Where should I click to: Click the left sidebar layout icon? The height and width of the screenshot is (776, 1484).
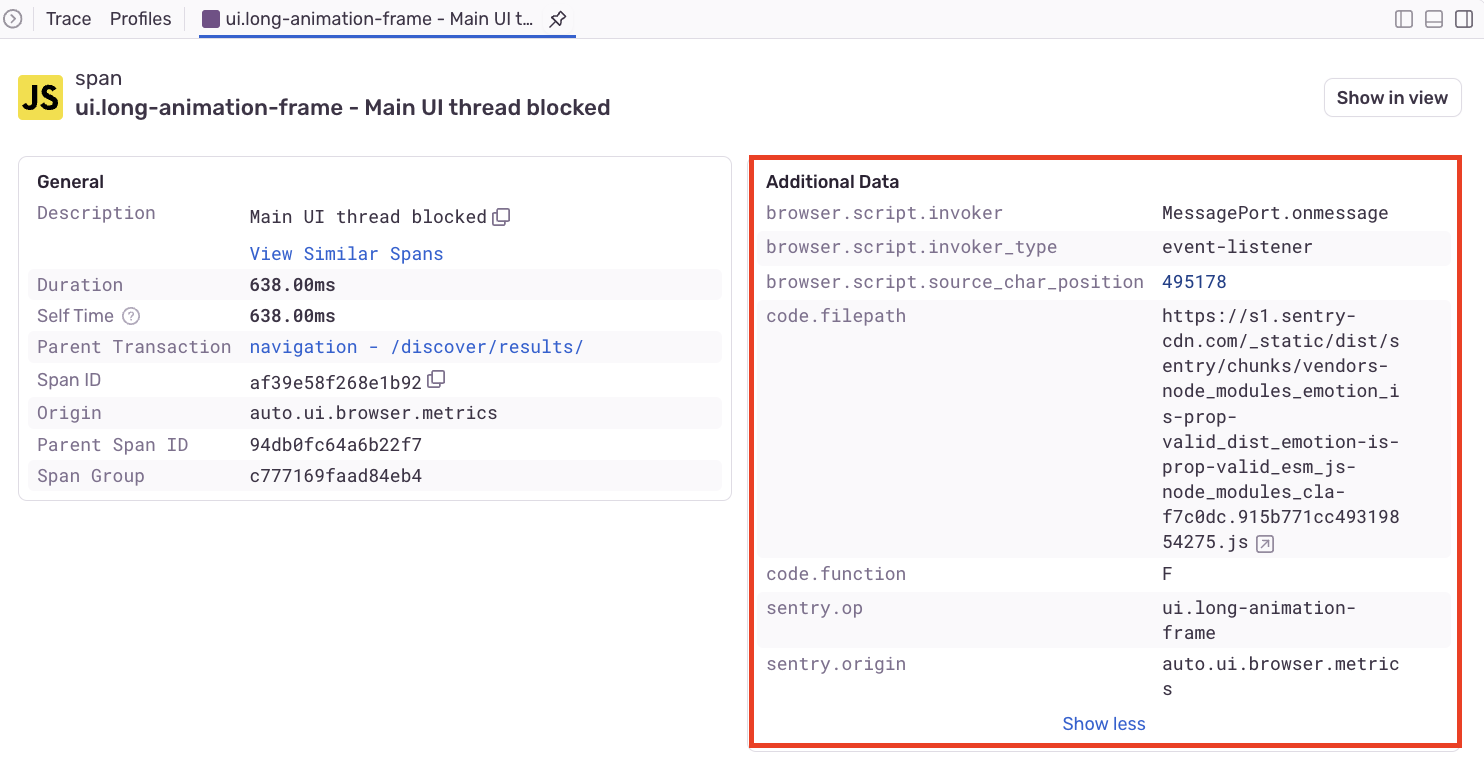click(x=1404, y=18)
